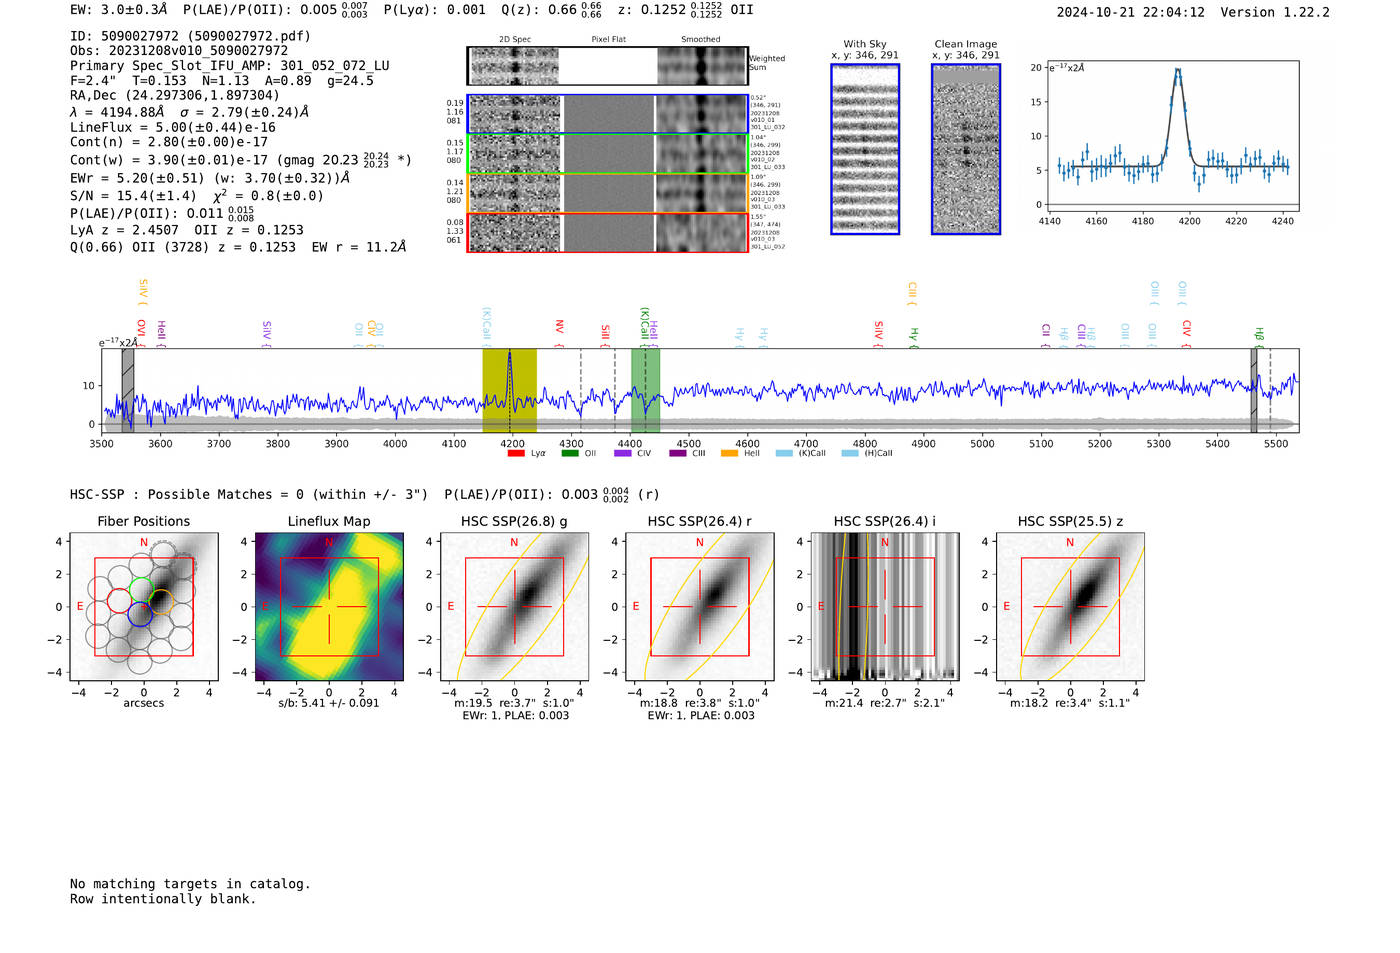The height and width of the screenshot is (953, 1400).
Task: Click the 'm:18.2 re:3.4" s:1.1"' caption
Action: [x=1070, y=703]
